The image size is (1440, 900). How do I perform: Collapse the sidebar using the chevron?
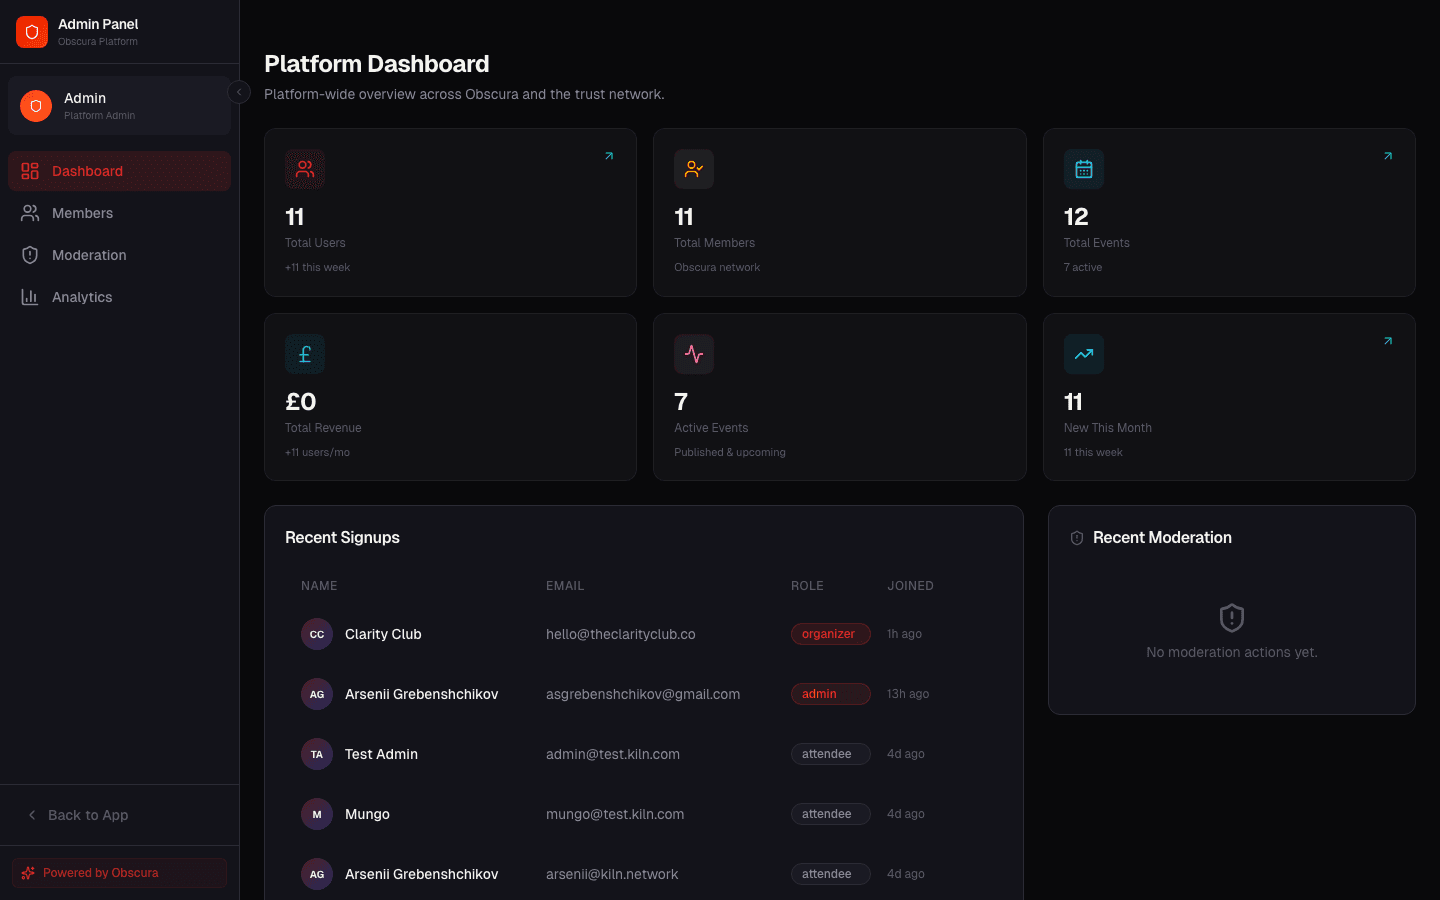click(x=239, y=92)
